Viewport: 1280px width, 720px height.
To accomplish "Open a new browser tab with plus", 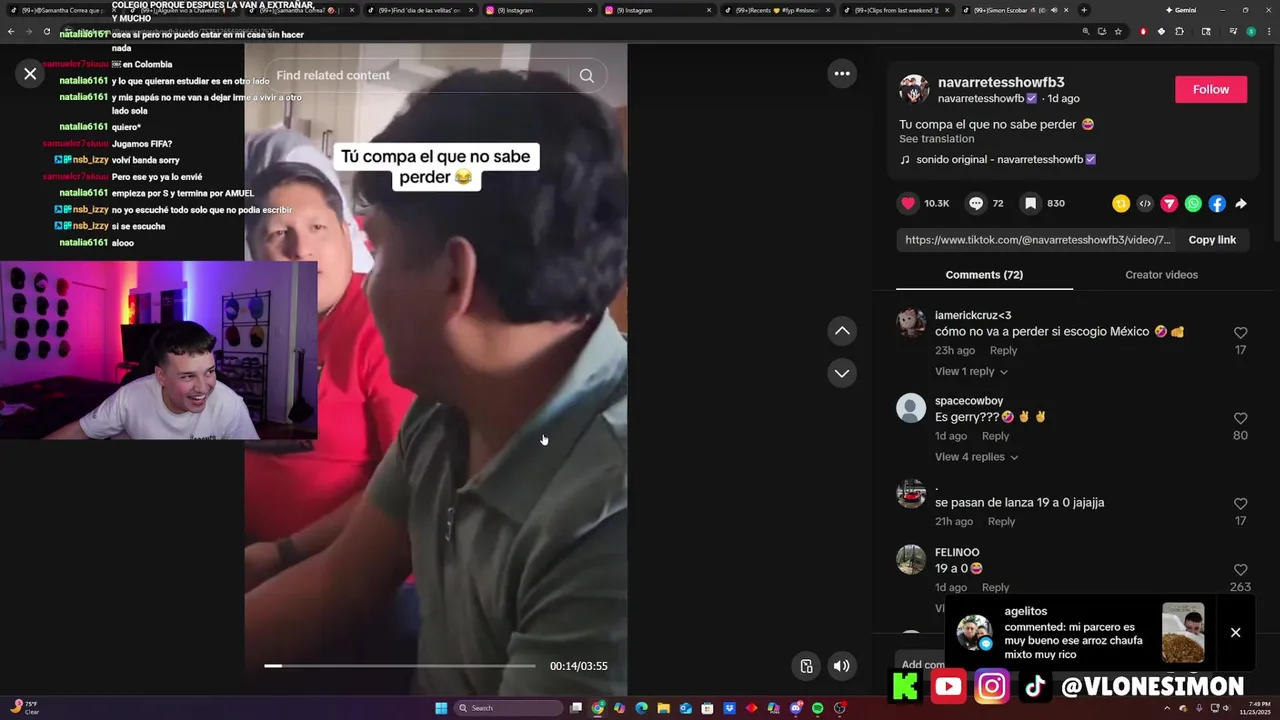I will (x=1084, y=10).
